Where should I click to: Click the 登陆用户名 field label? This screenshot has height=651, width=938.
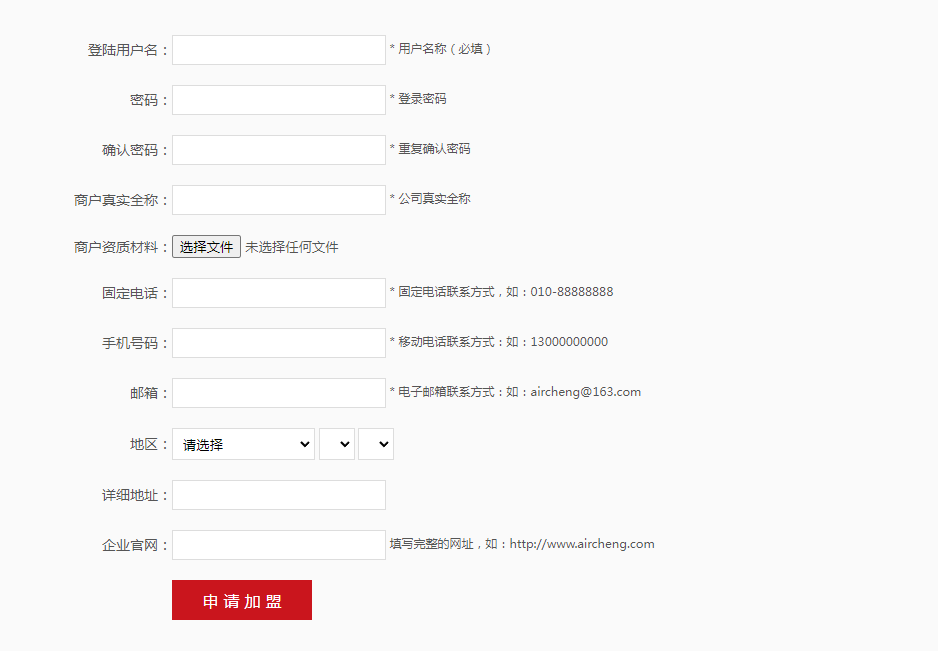point(128,50)
